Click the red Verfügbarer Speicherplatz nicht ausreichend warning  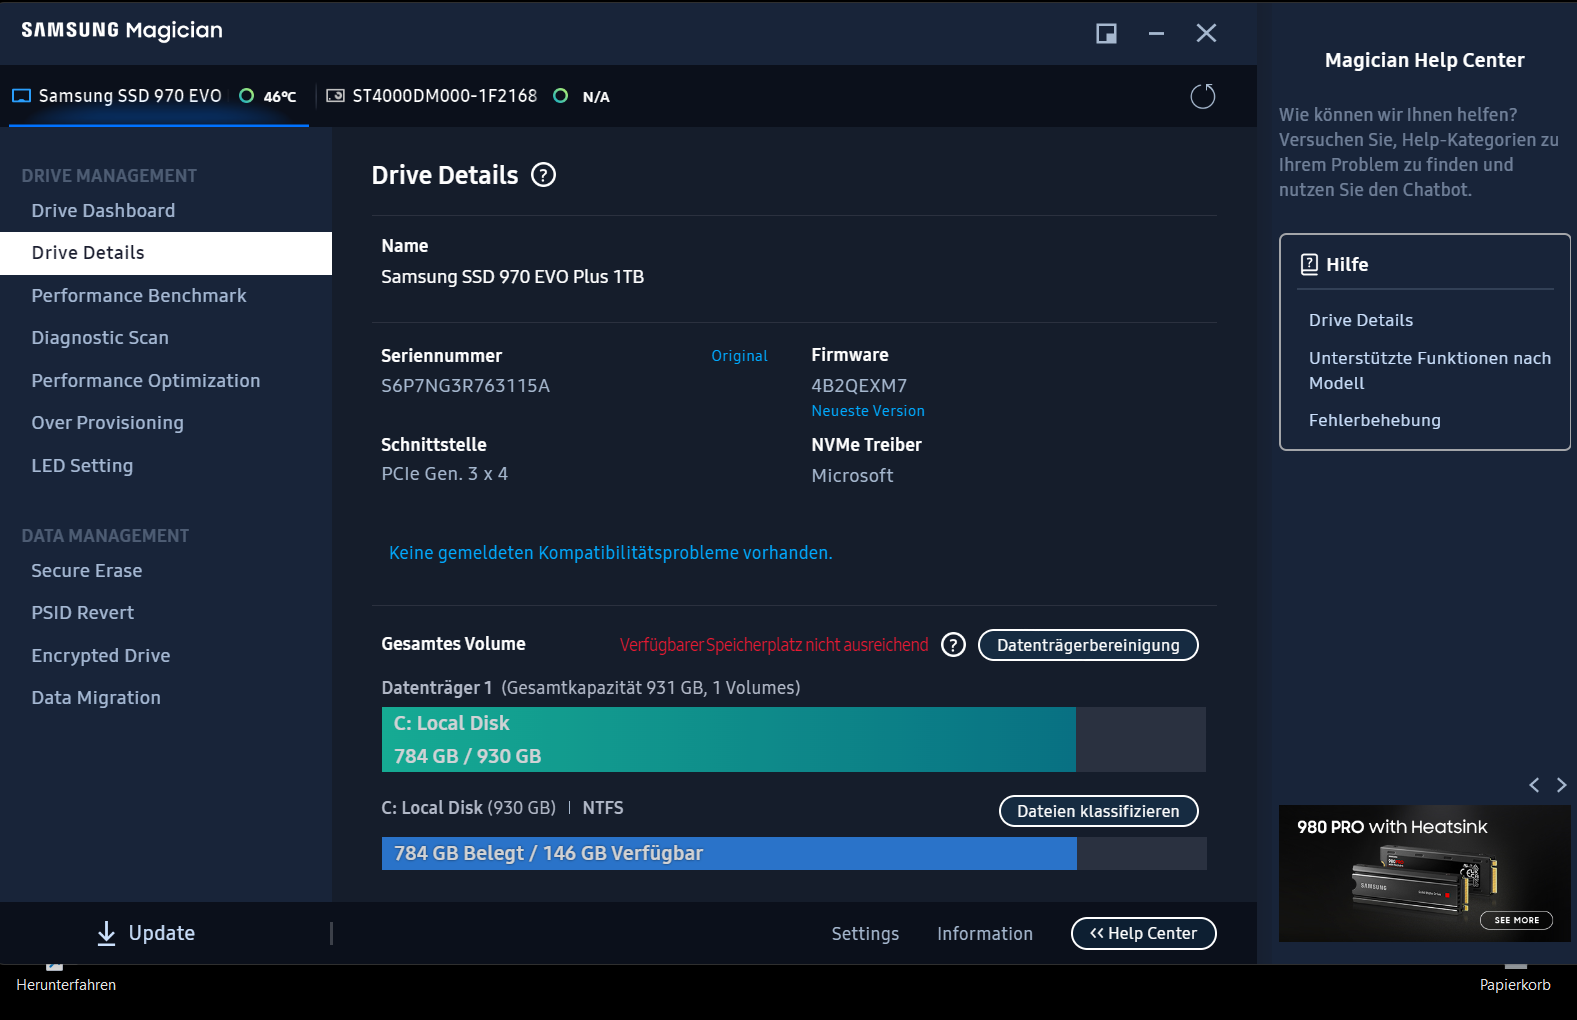(x=774, y=645)
